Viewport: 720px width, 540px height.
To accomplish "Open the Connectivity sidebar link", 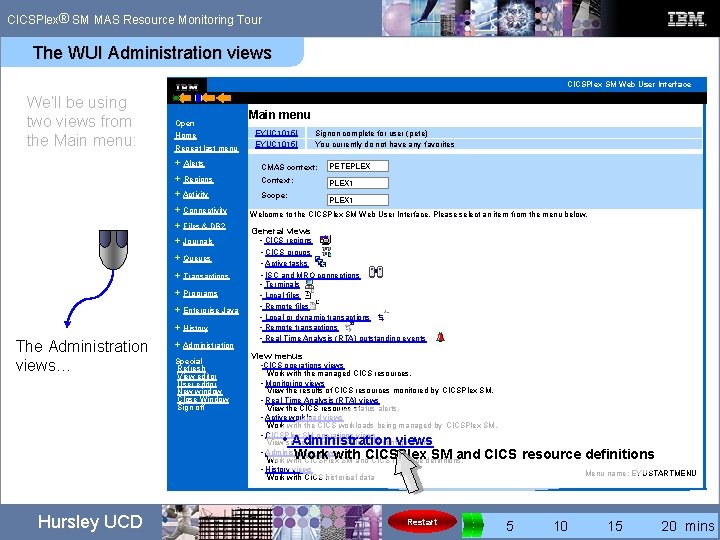I will pyautogui.click(x=205, y=210).
